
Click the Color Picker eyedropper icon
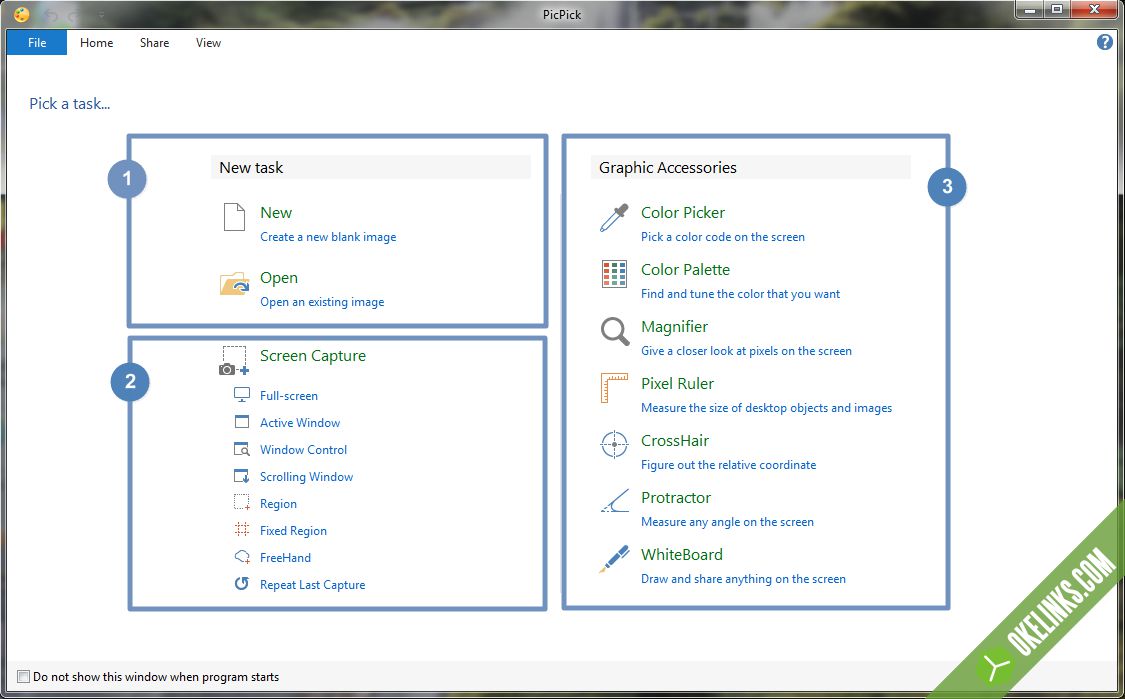pos(614,217)
